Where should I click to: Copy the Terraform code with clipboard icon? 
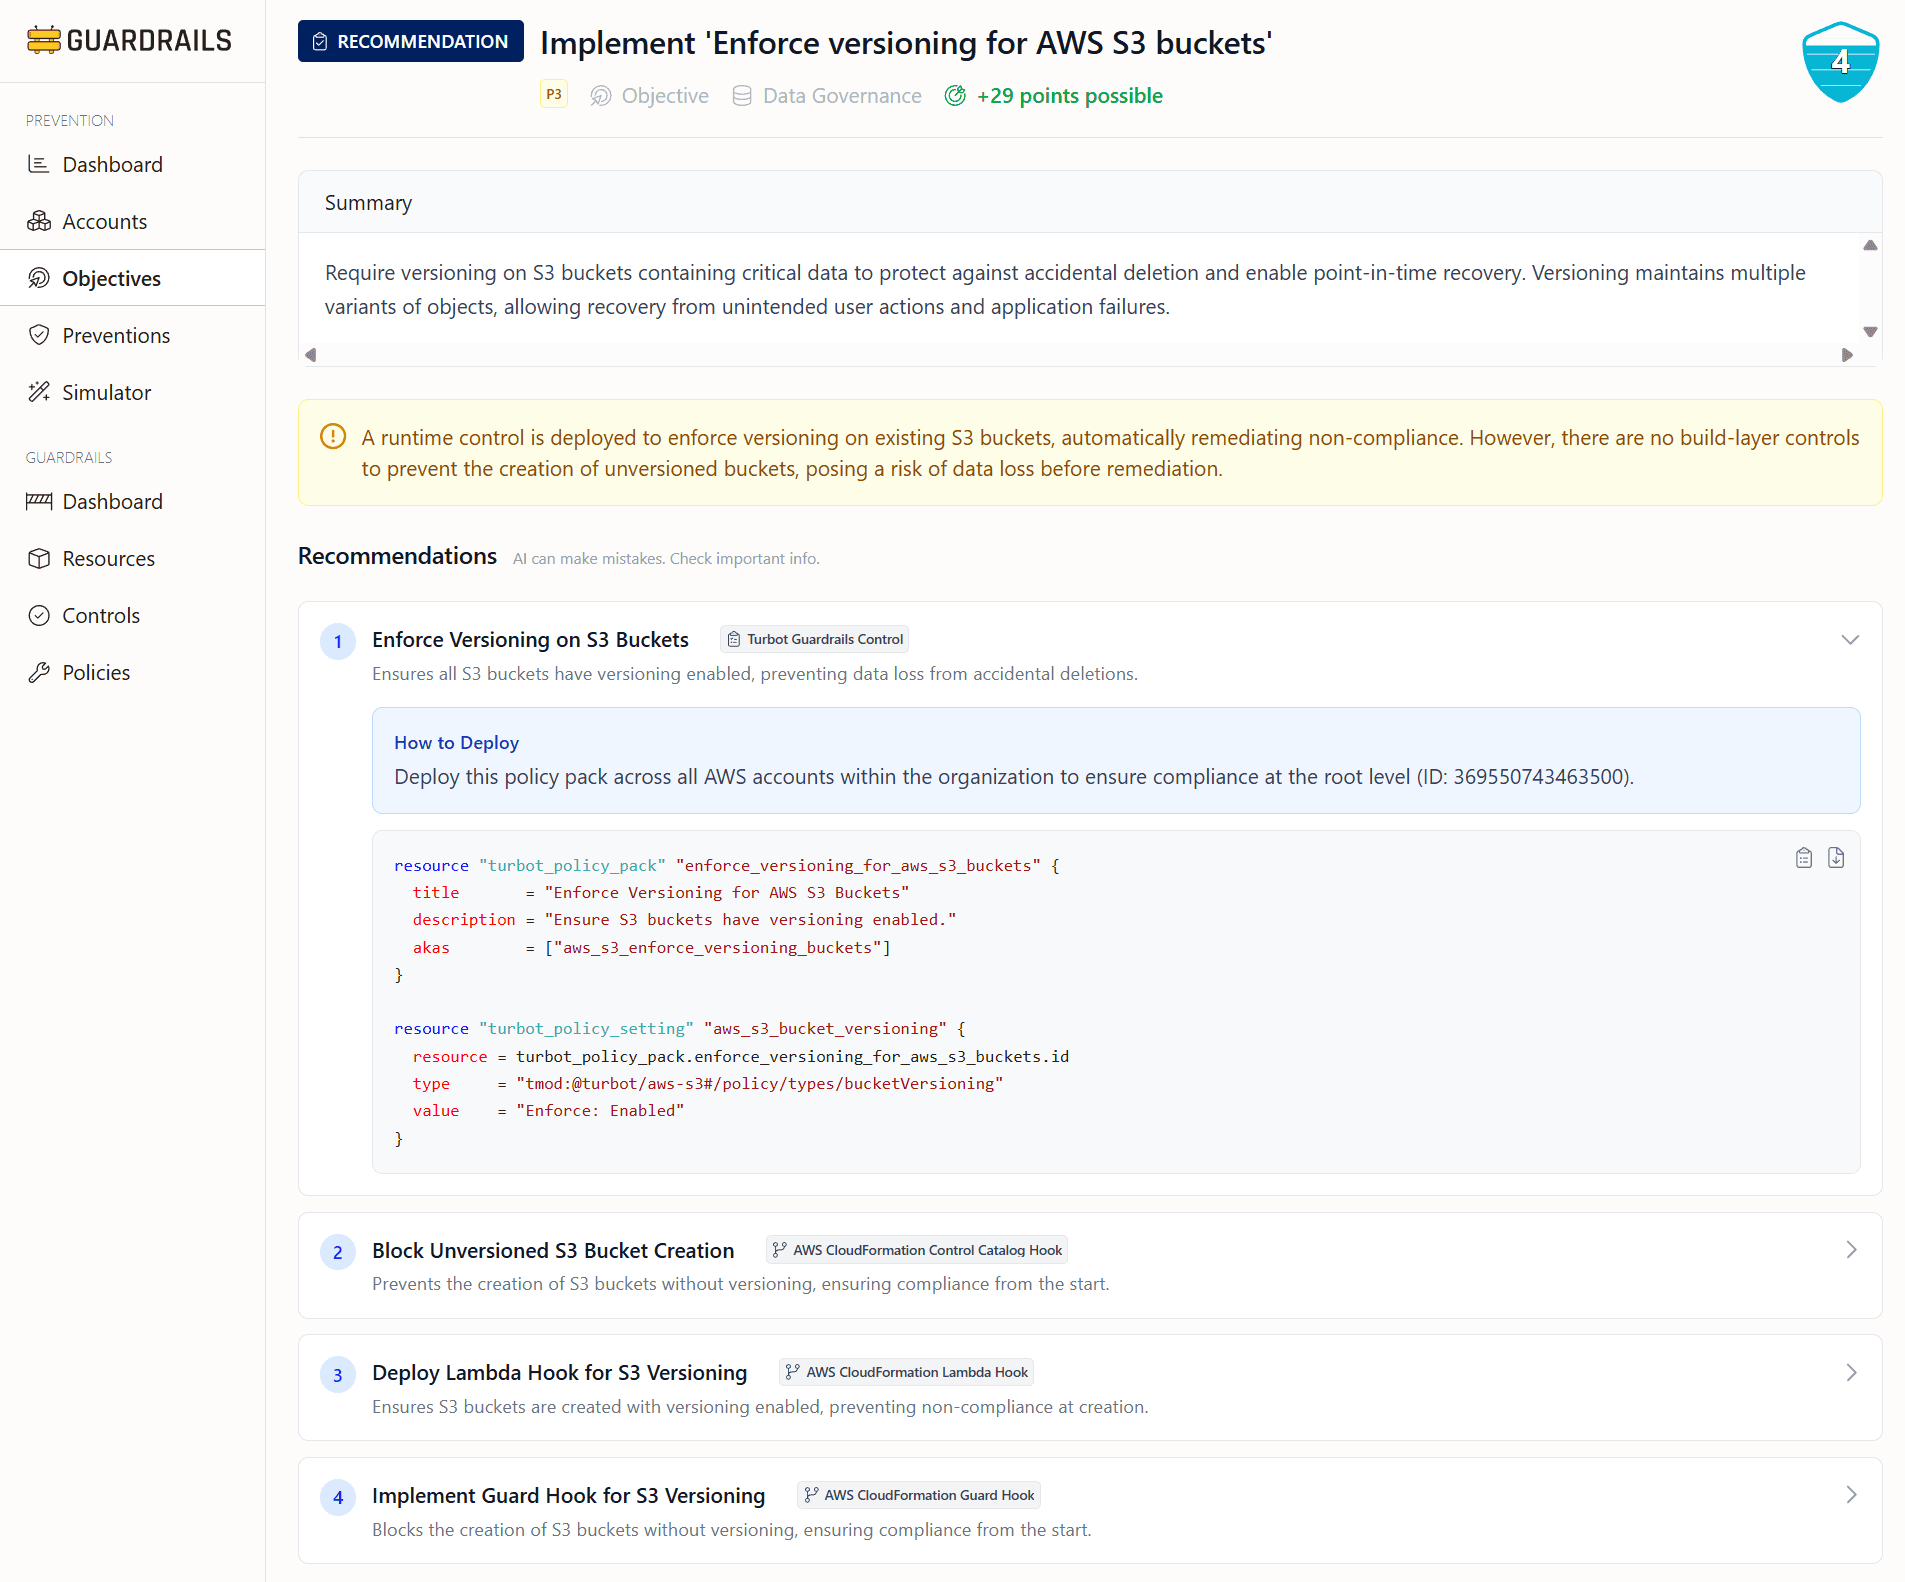tap(1803, 857)
